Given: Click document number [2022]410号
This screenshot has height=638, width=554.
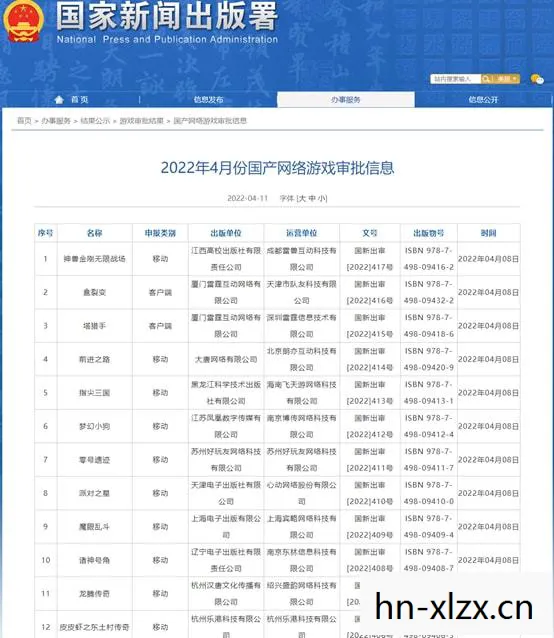Looking at the screenshot, I should pyautogui.click(x=370, y=501).
